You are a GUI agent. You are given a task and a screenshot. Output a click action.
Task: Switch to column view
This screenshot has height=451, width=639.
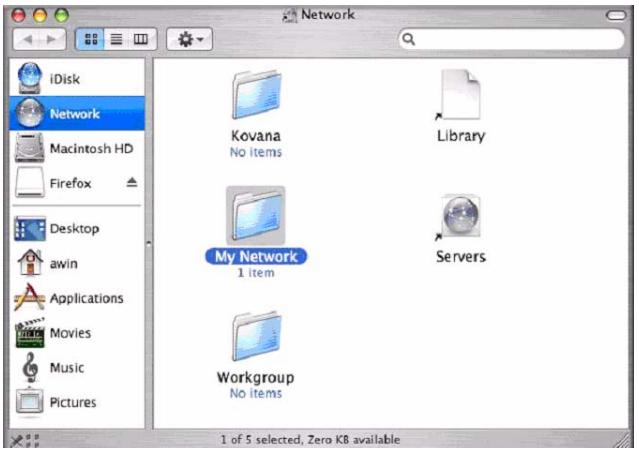141,39
